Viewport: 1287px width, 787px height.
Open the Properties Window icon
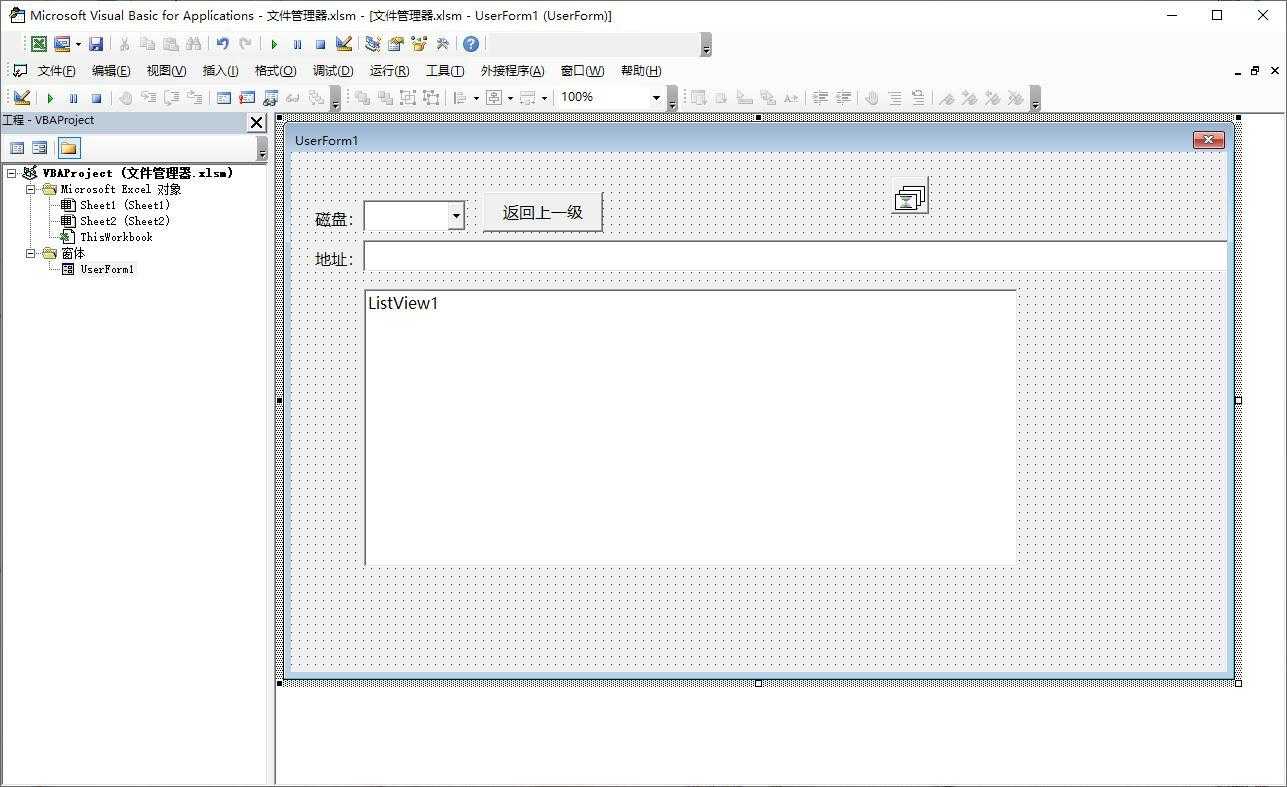pyautogui.click(x=396, y=44)
